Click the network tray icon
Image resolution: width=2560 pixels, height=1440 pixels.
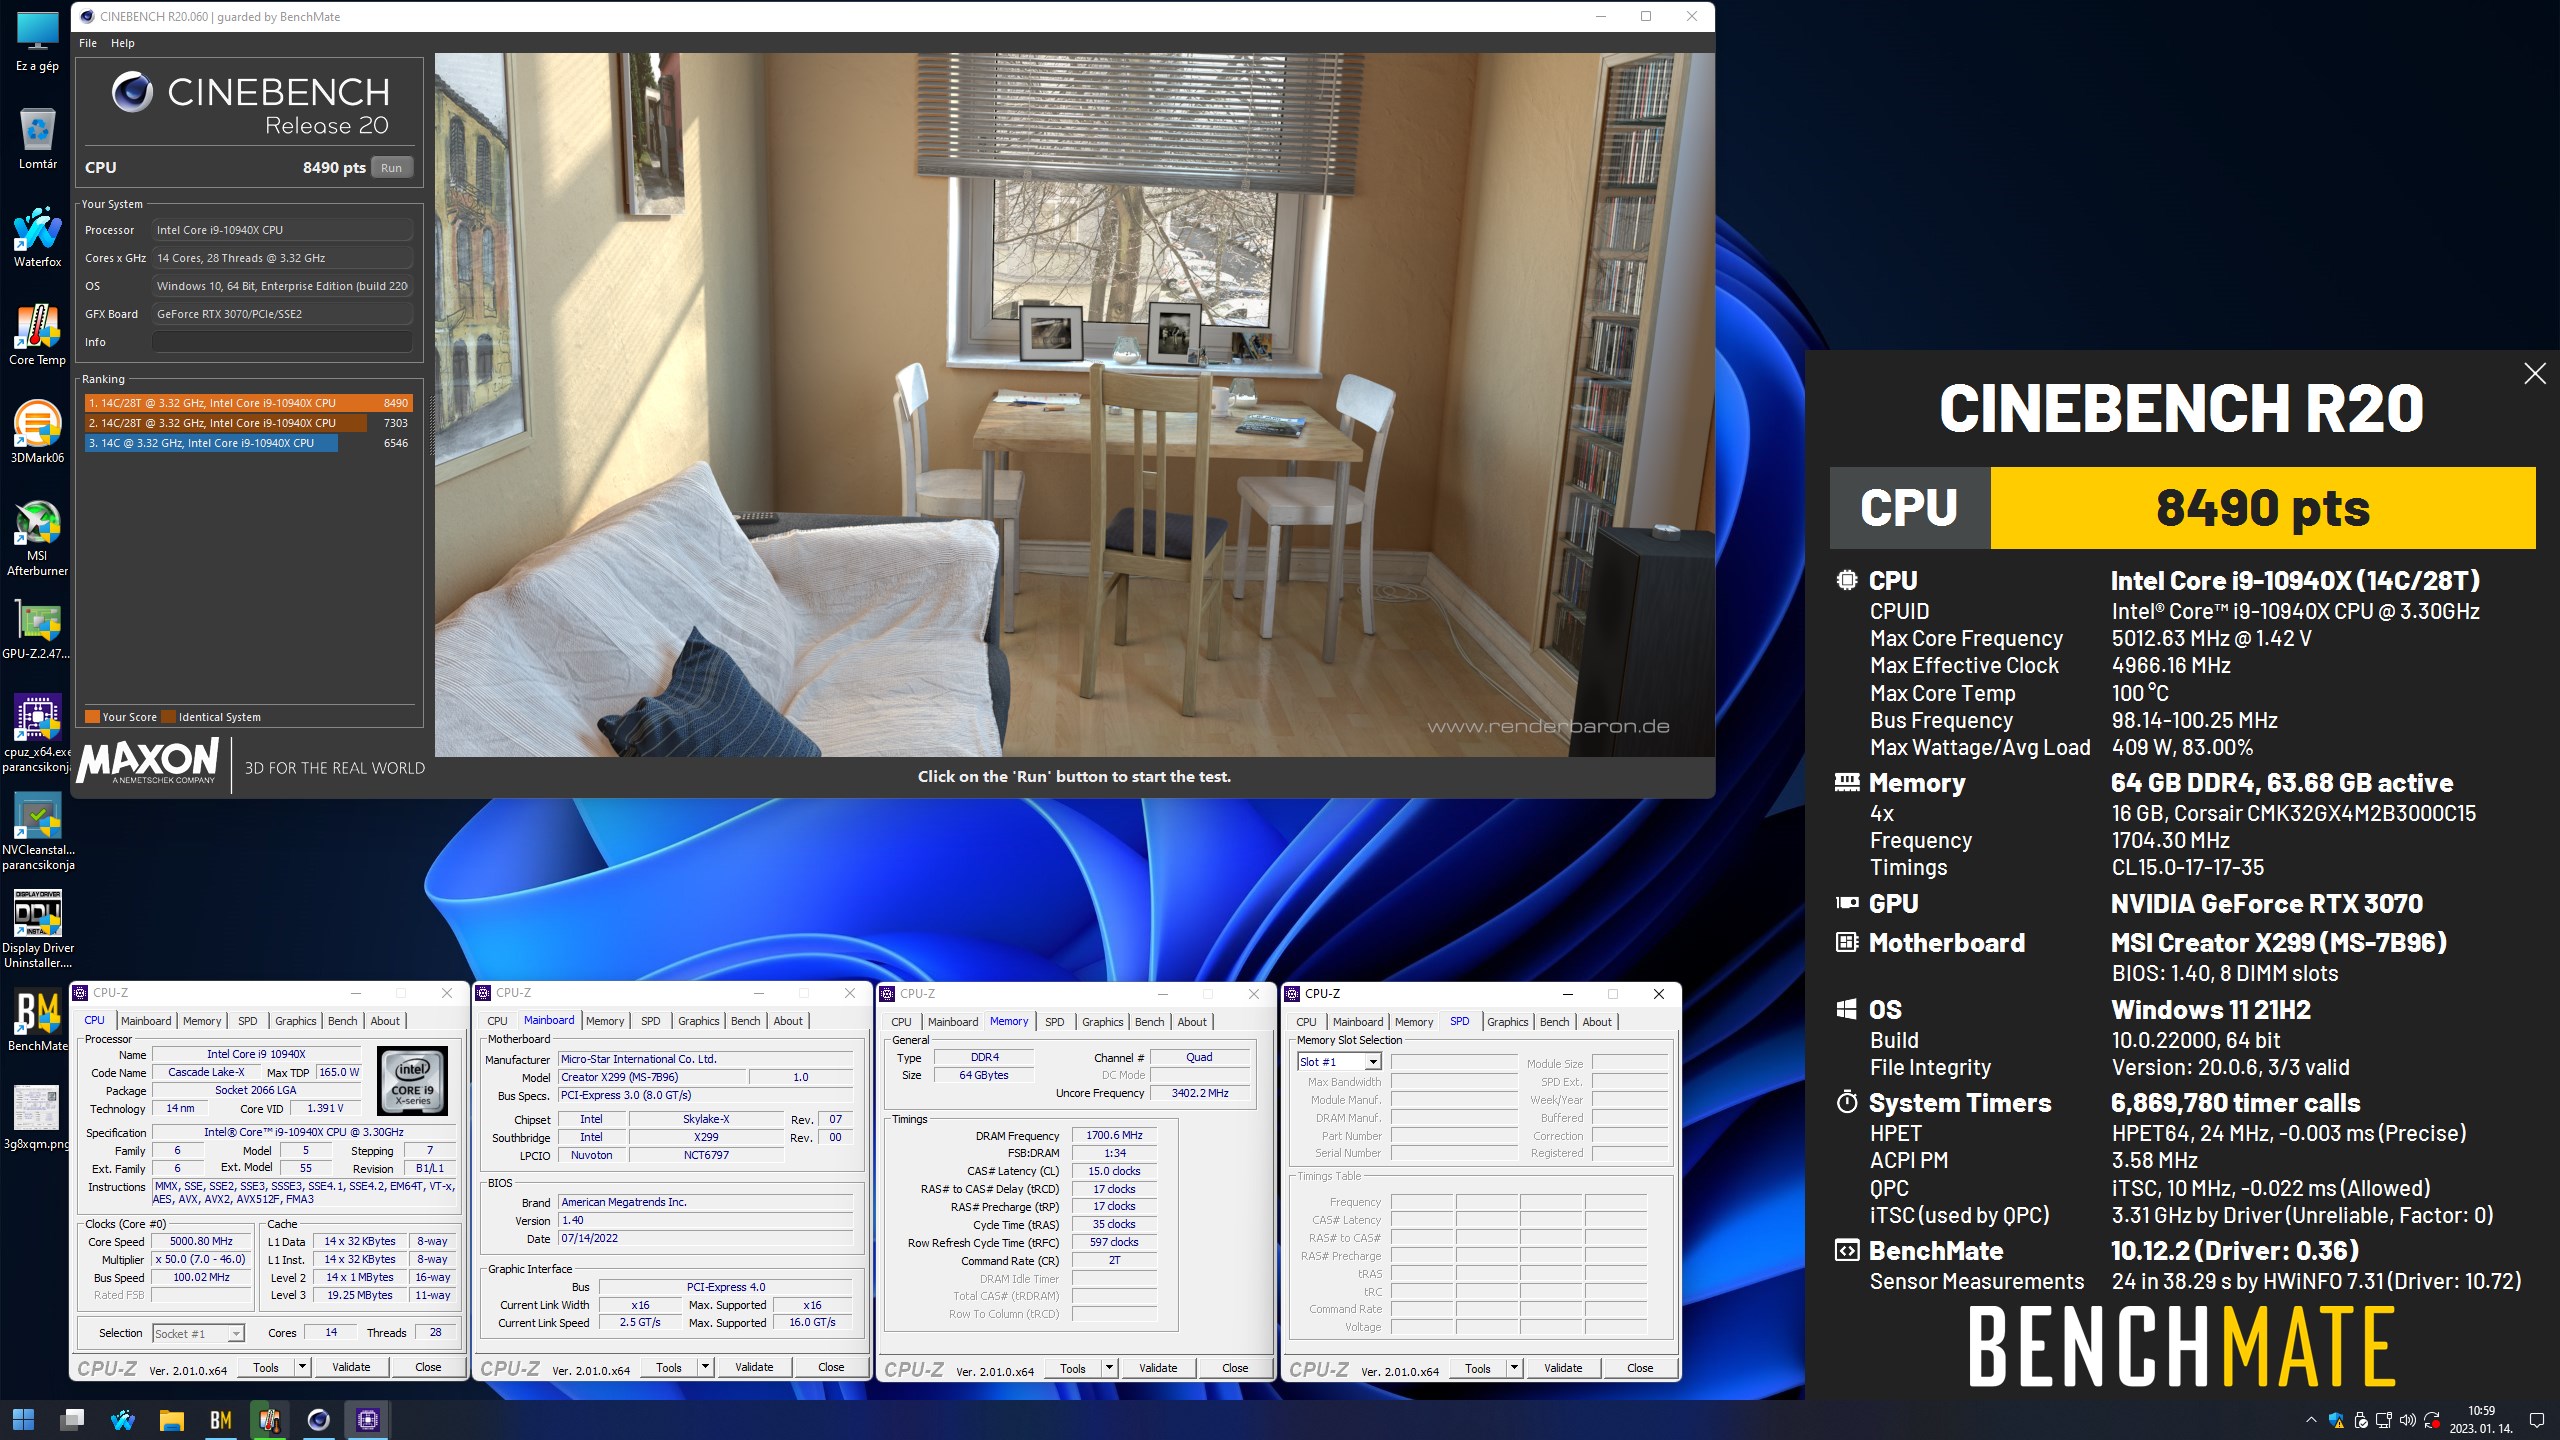pos(2384,1420)
